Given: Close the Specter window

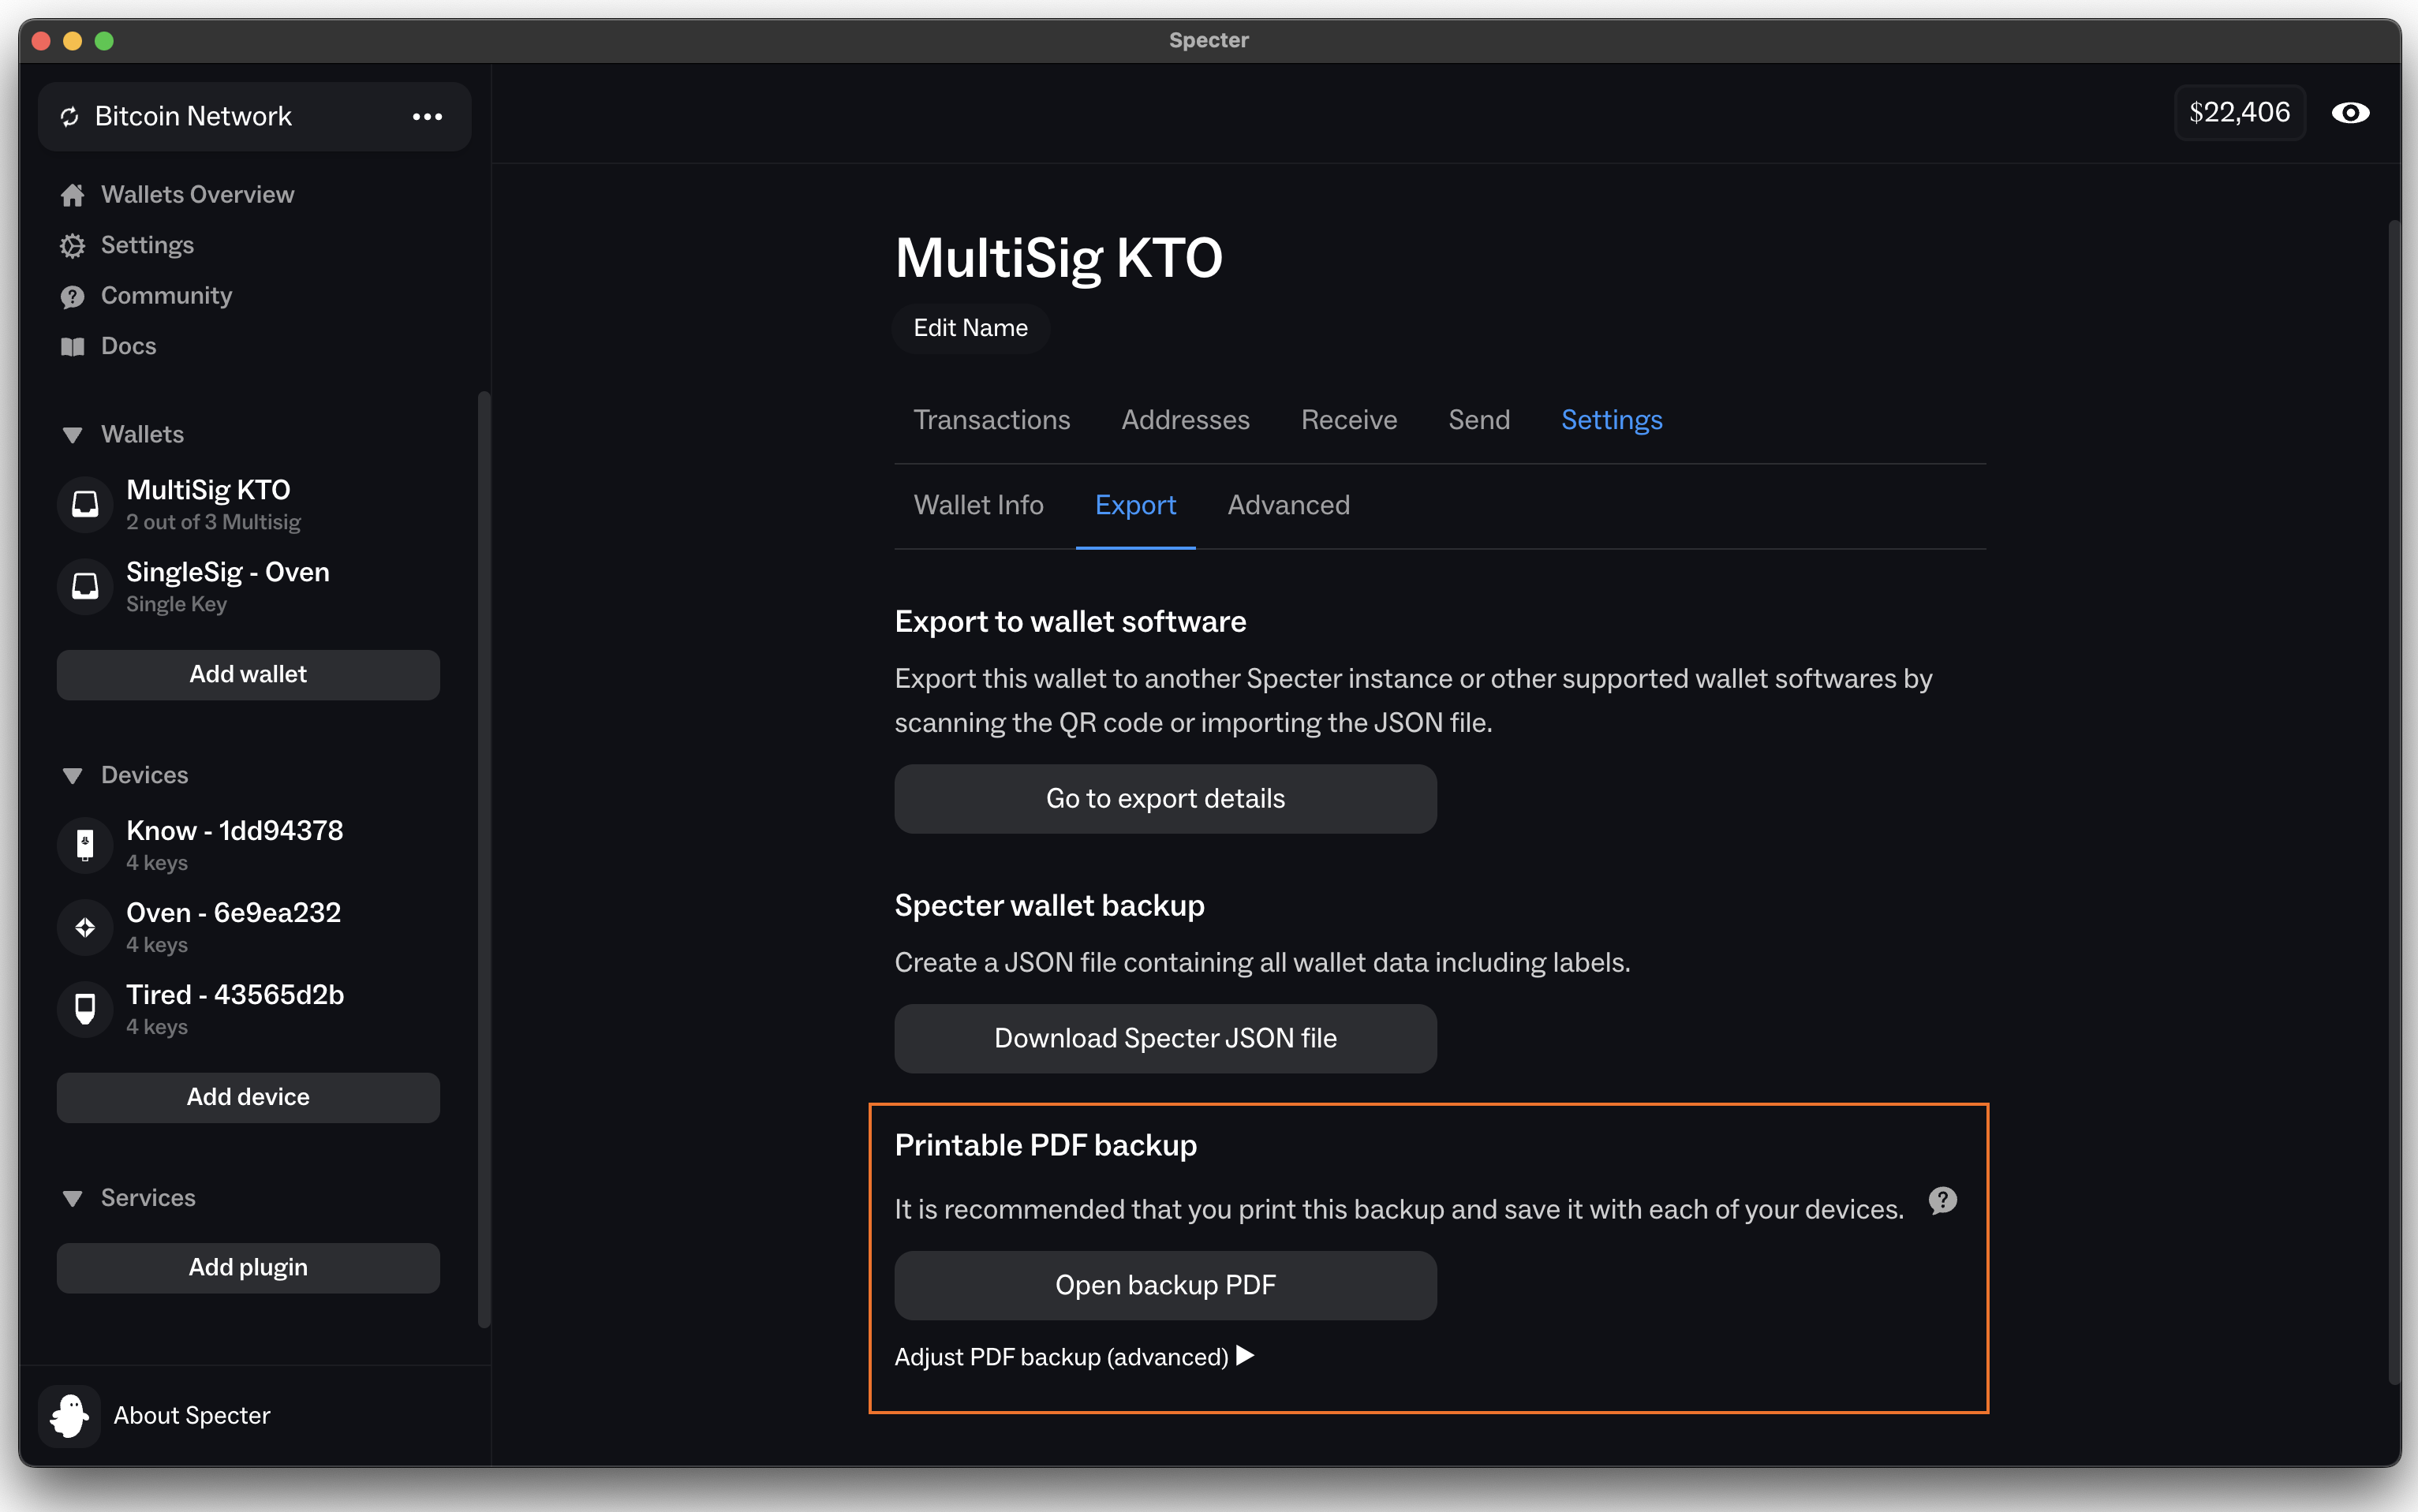Looking at the screenshot, I should point(41,41).
